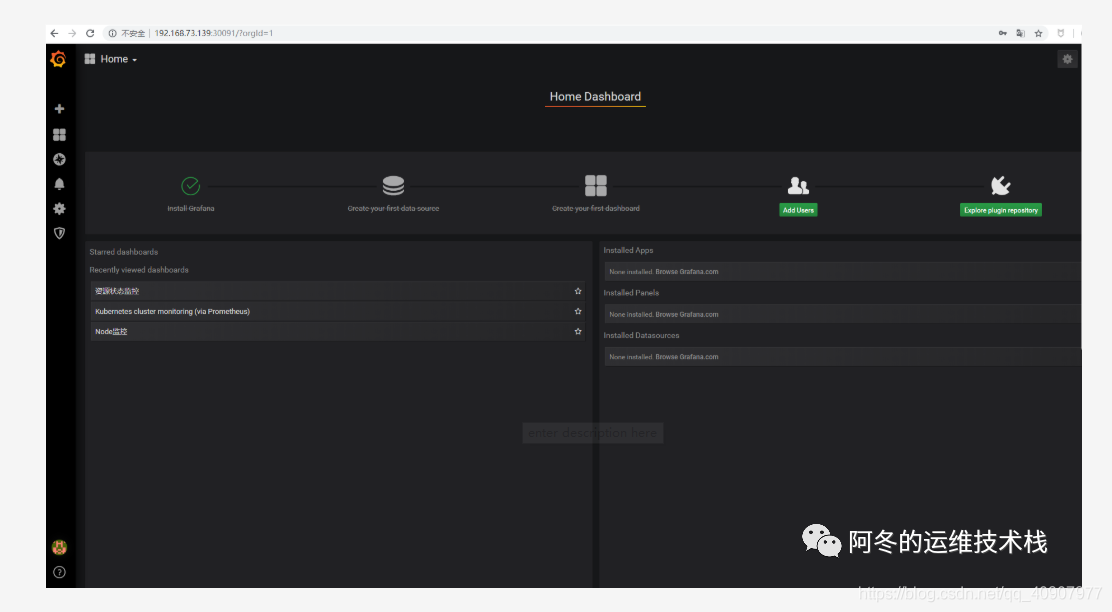This screenshot has width=1112, height=612.
Task: Open Help question mark icon in sidebar
Action: pyautogui.click(x=60, y=572)
